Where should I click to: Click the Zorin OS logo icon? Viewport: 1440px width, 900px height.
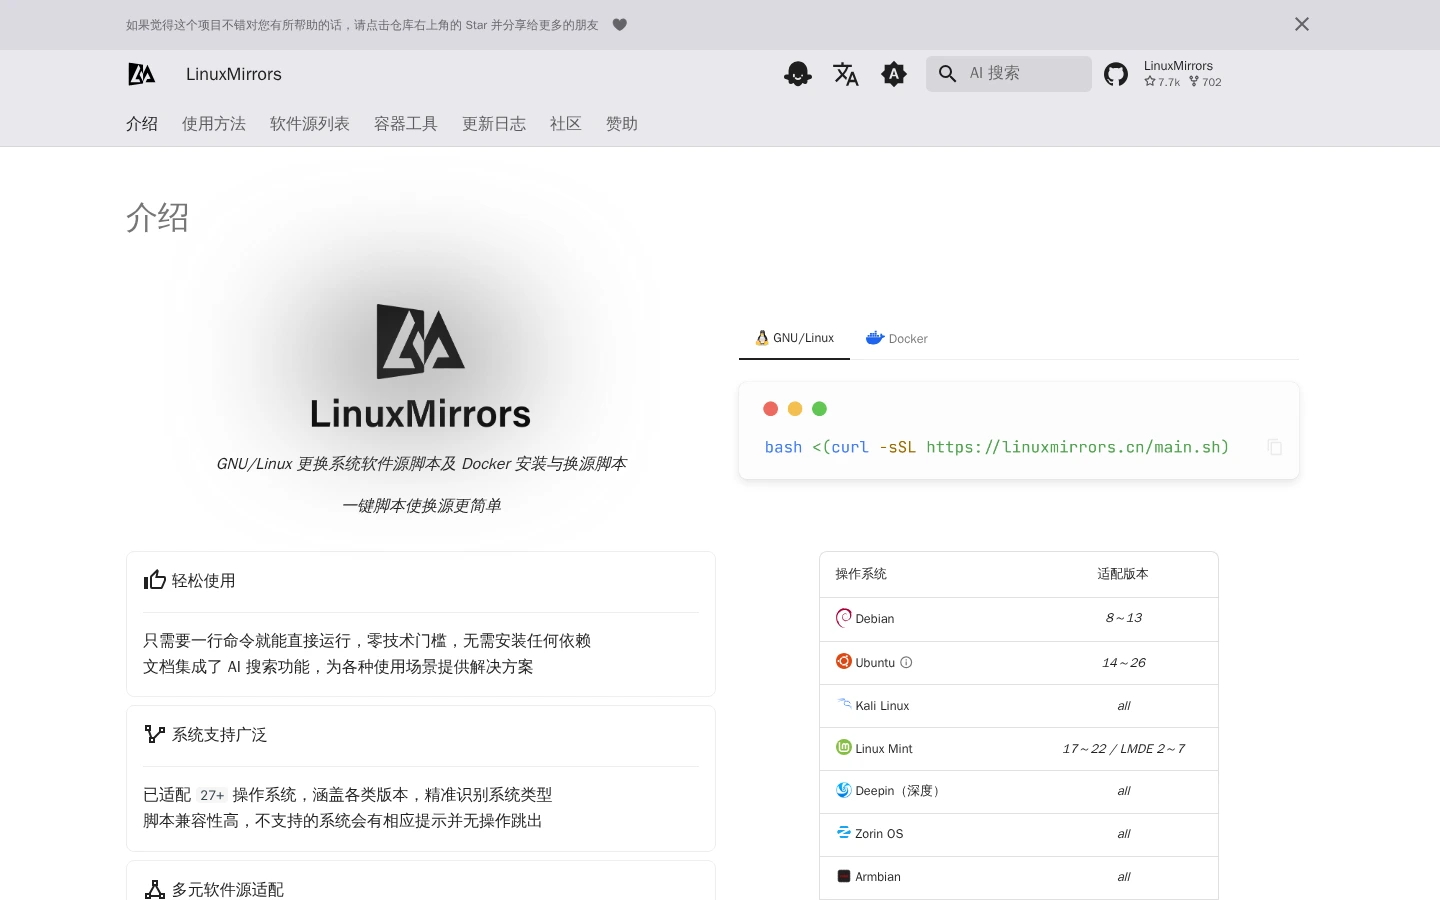click(x=844, y=832)
